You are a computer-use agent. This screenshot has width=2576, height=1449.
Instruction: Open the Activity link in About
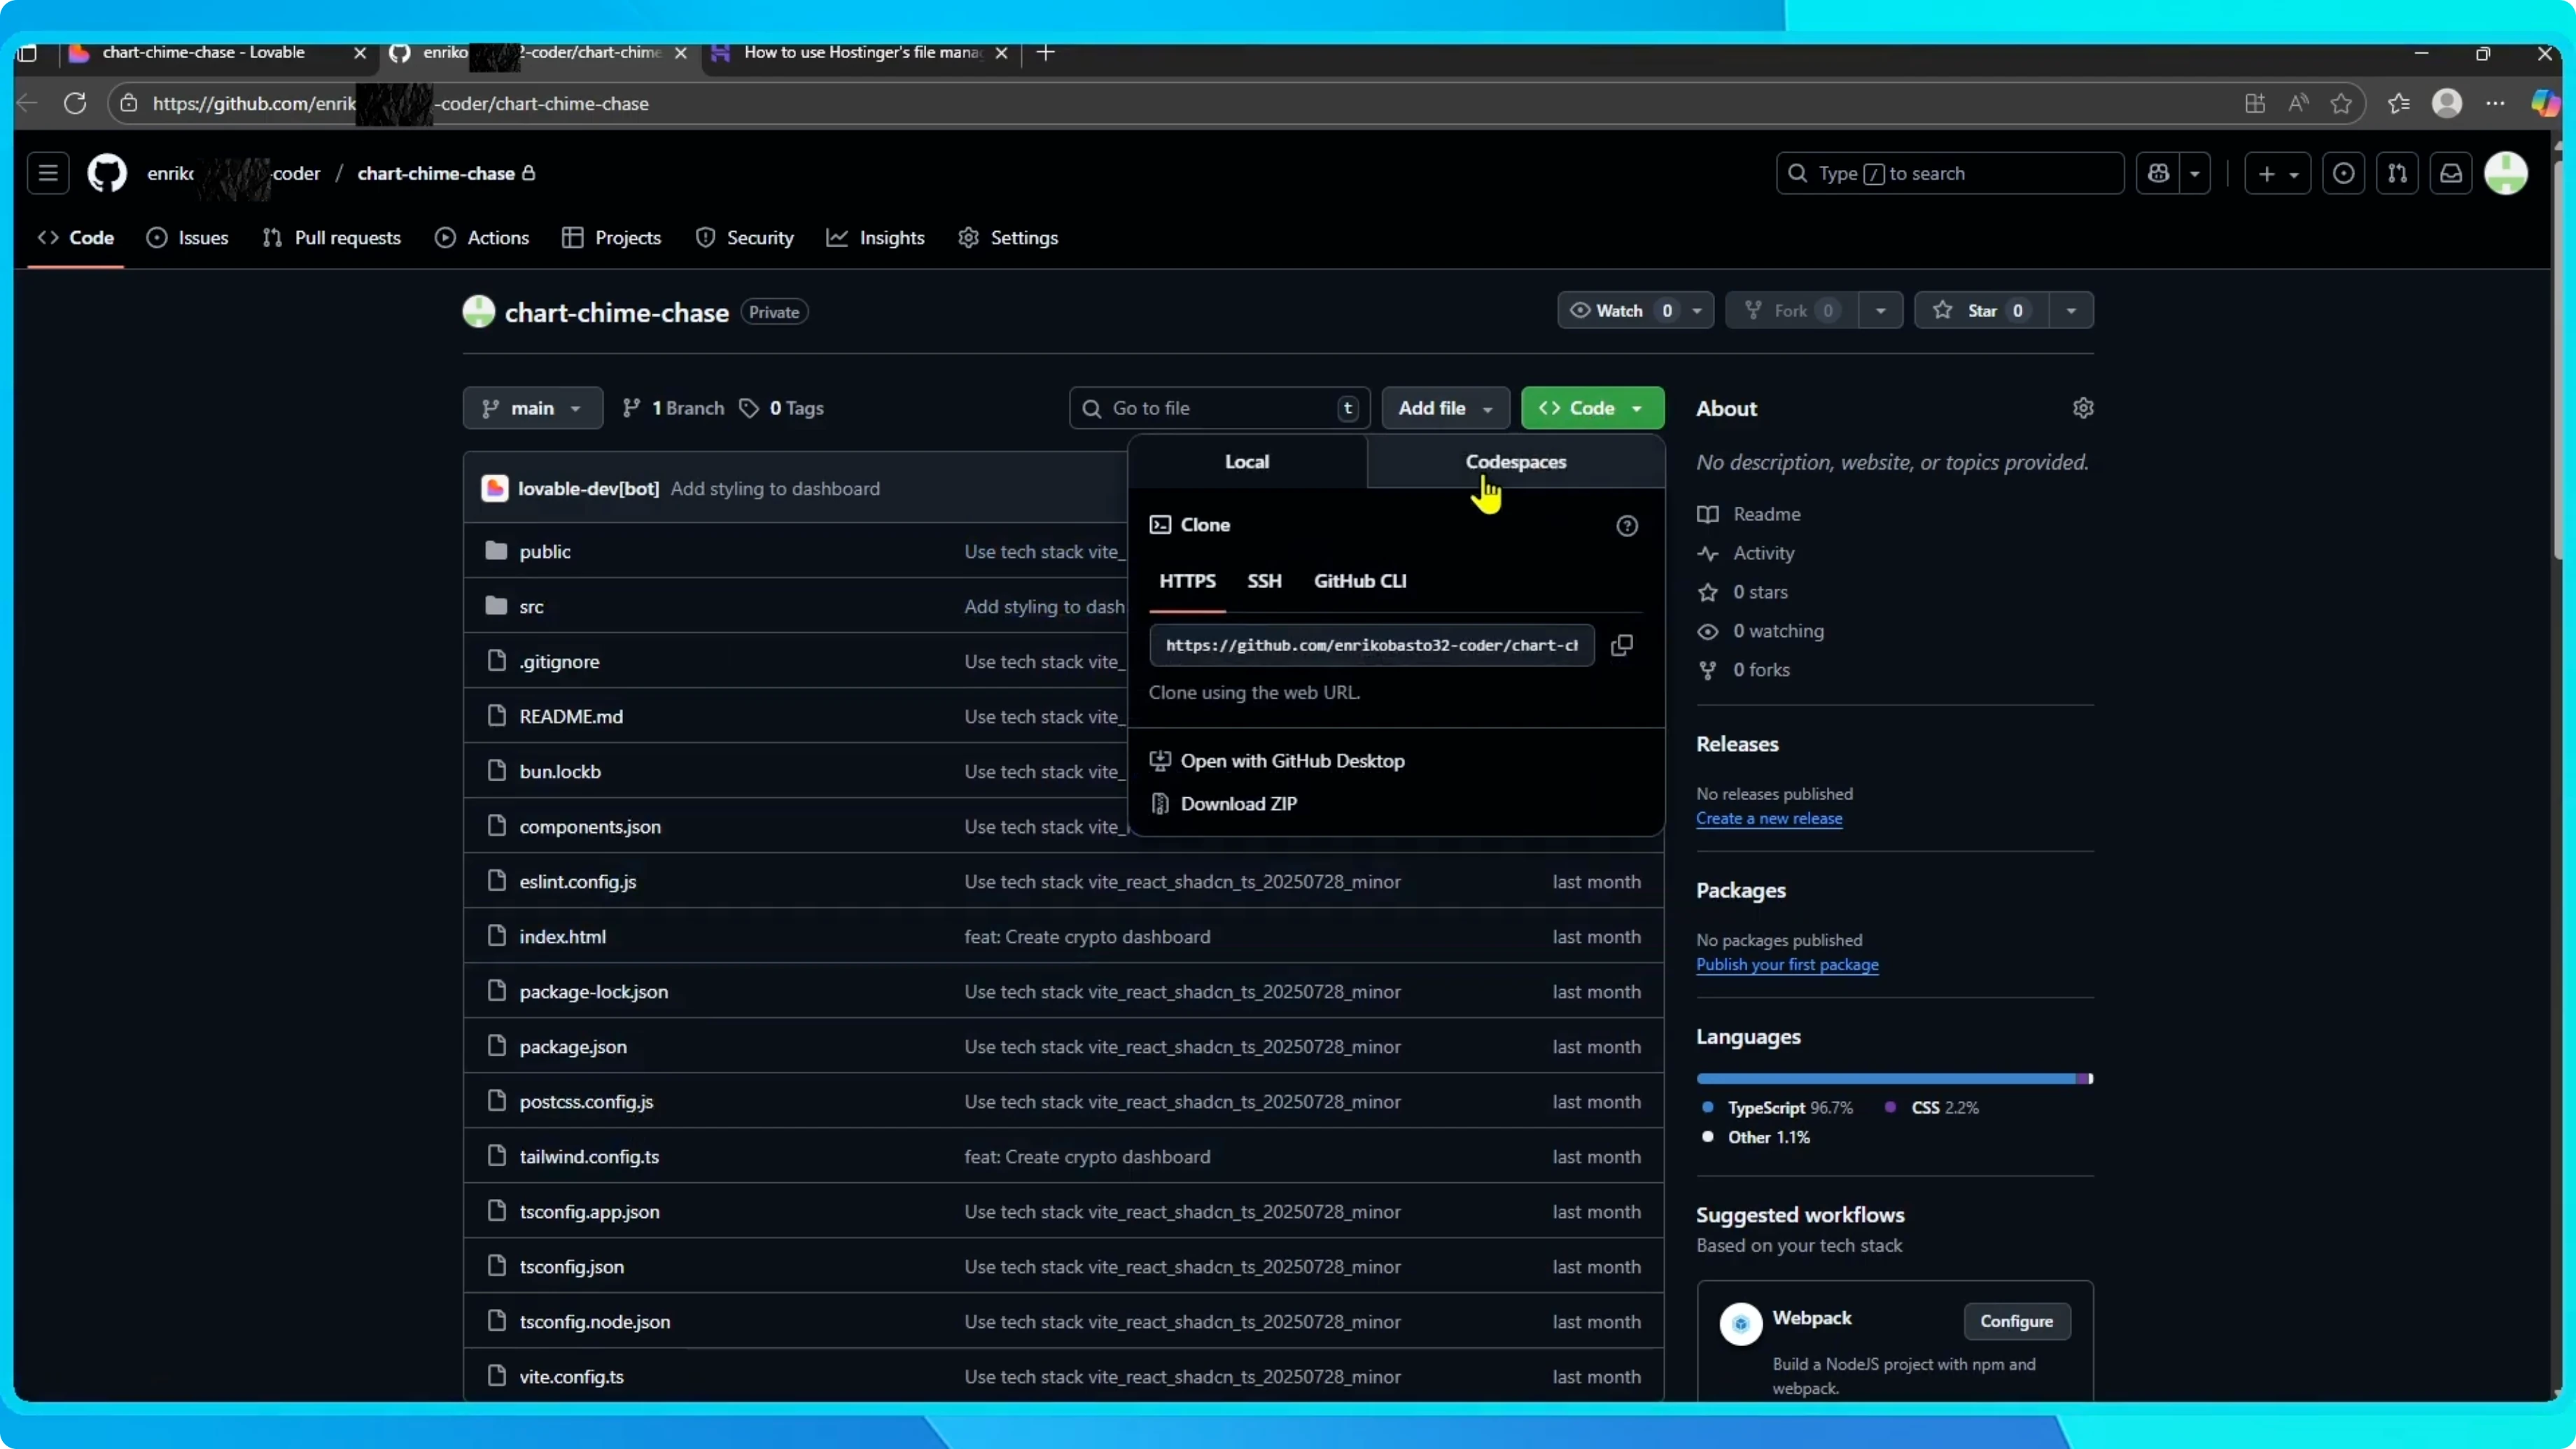click(x=1746, y=553)
